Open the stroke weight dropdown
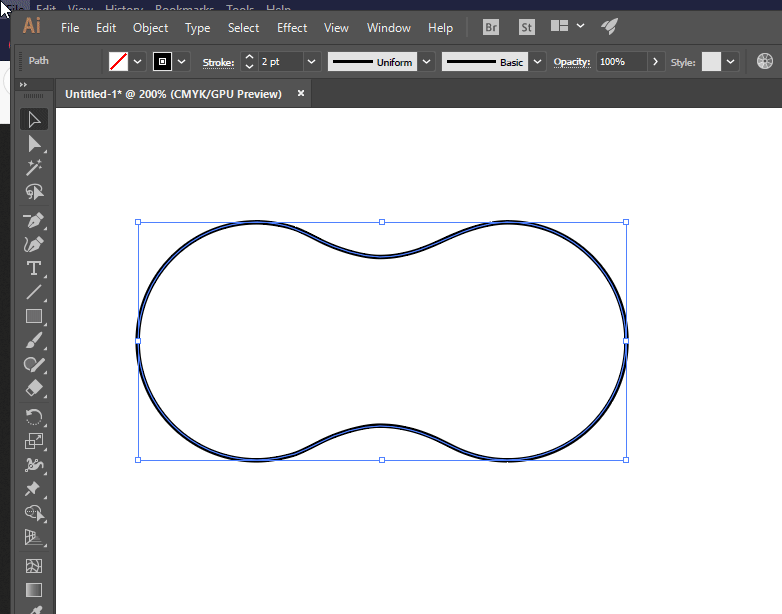 [x=312, y=62]
